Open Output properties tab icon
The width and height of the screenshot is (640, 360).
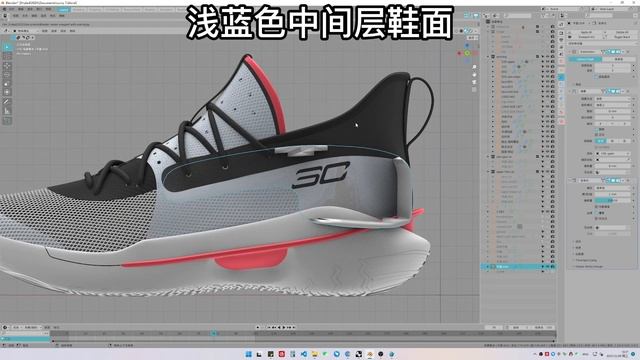pos(562,40)
